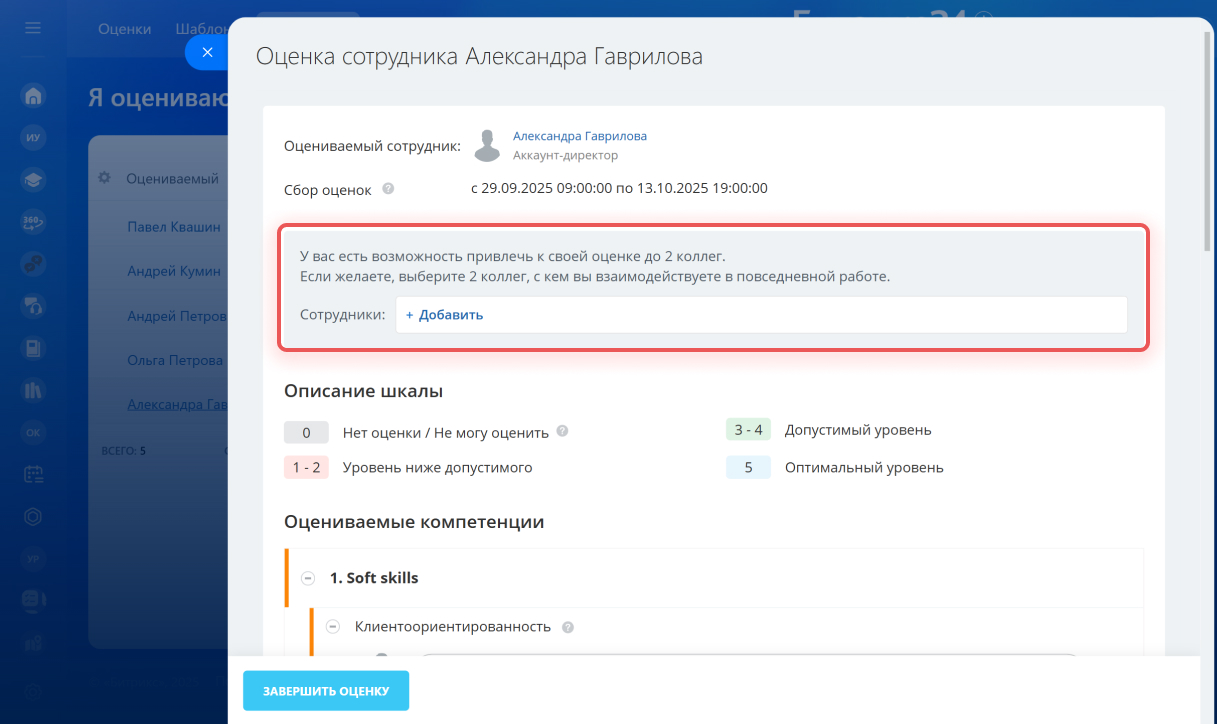Open the 360 assessment sidebar icon

33,222
